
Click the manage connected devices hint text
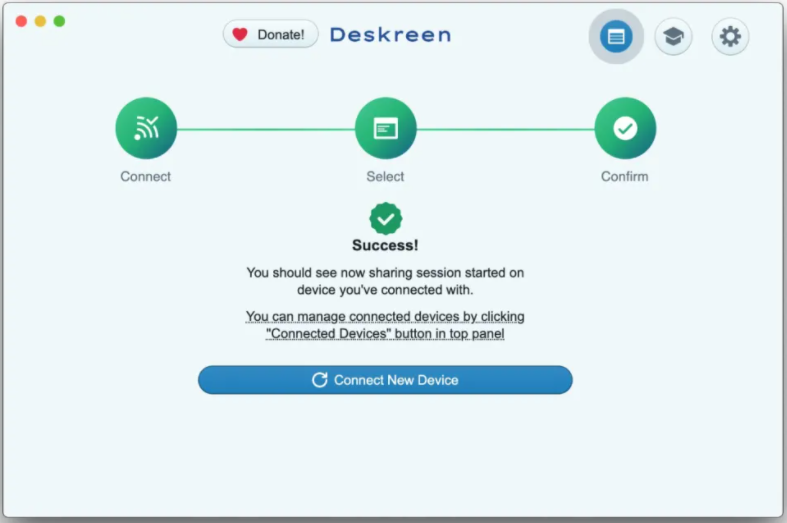point(385,325)
